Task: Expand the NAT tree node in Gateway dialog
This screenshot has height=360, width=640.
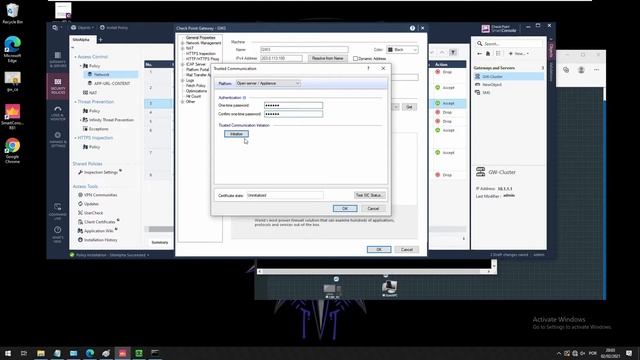Action: [183, 48]
